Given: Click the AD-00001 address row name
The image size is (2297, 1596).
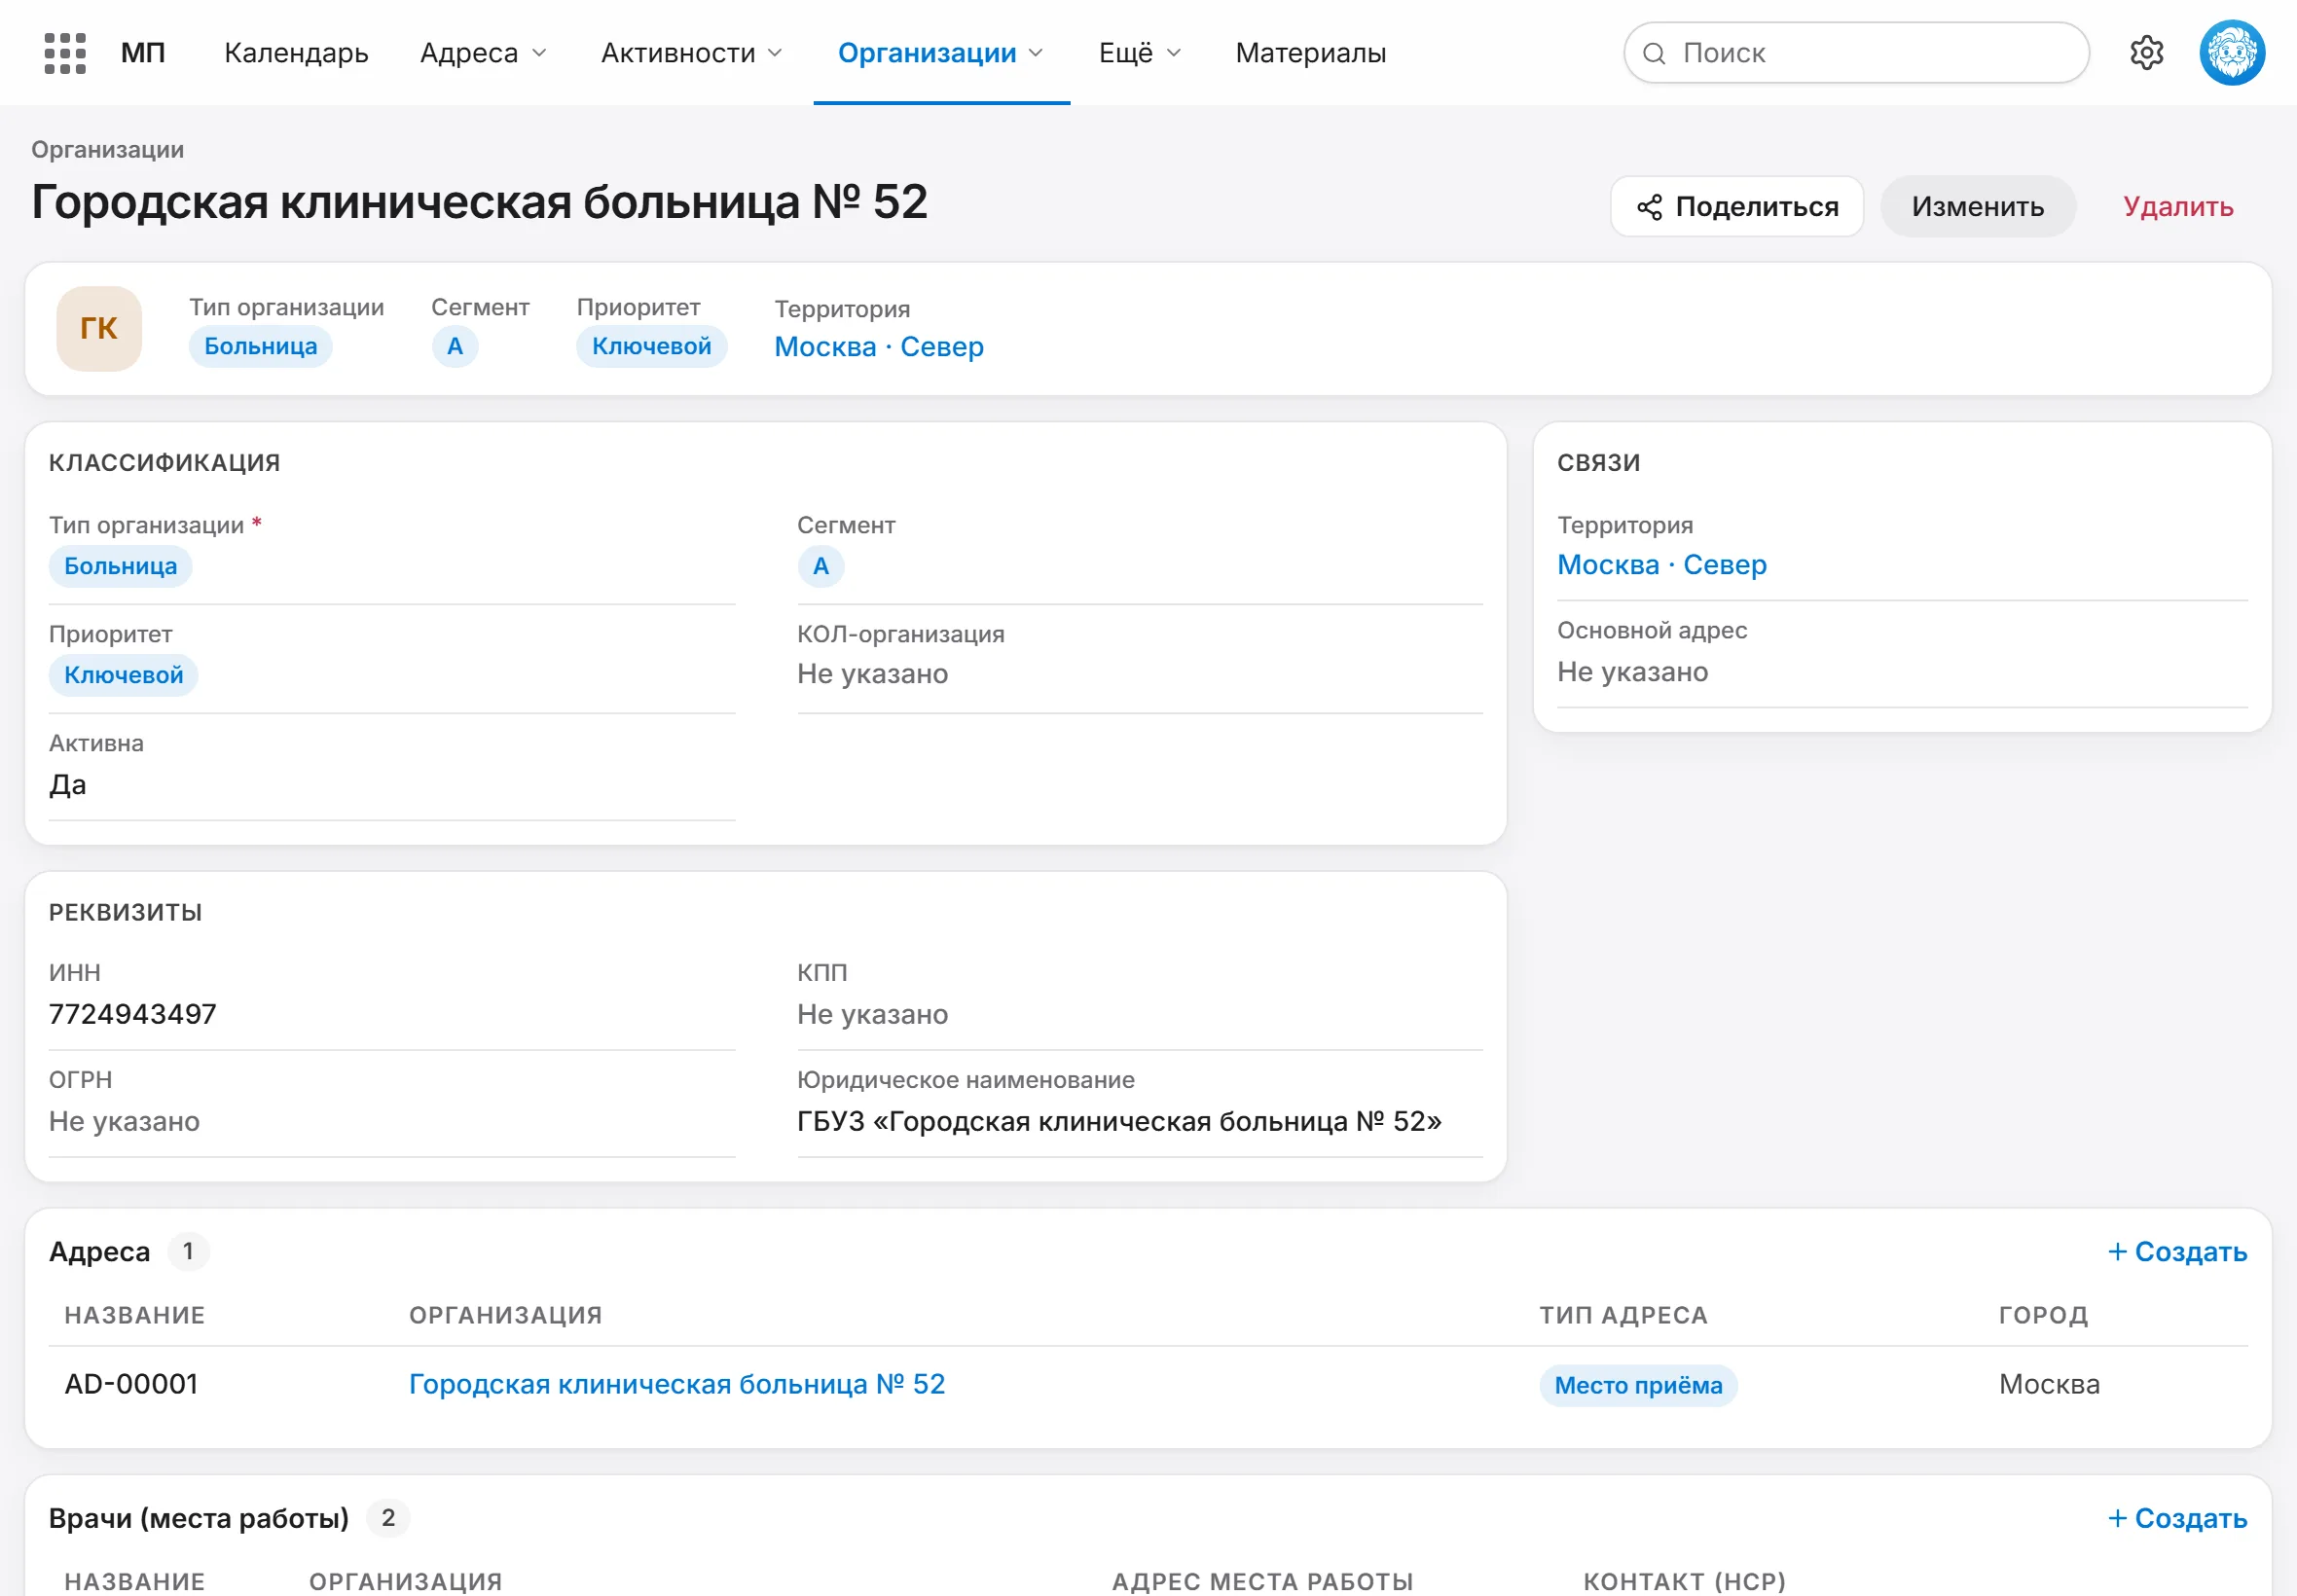Looking at the screenshot, I should coord(131,1384).
